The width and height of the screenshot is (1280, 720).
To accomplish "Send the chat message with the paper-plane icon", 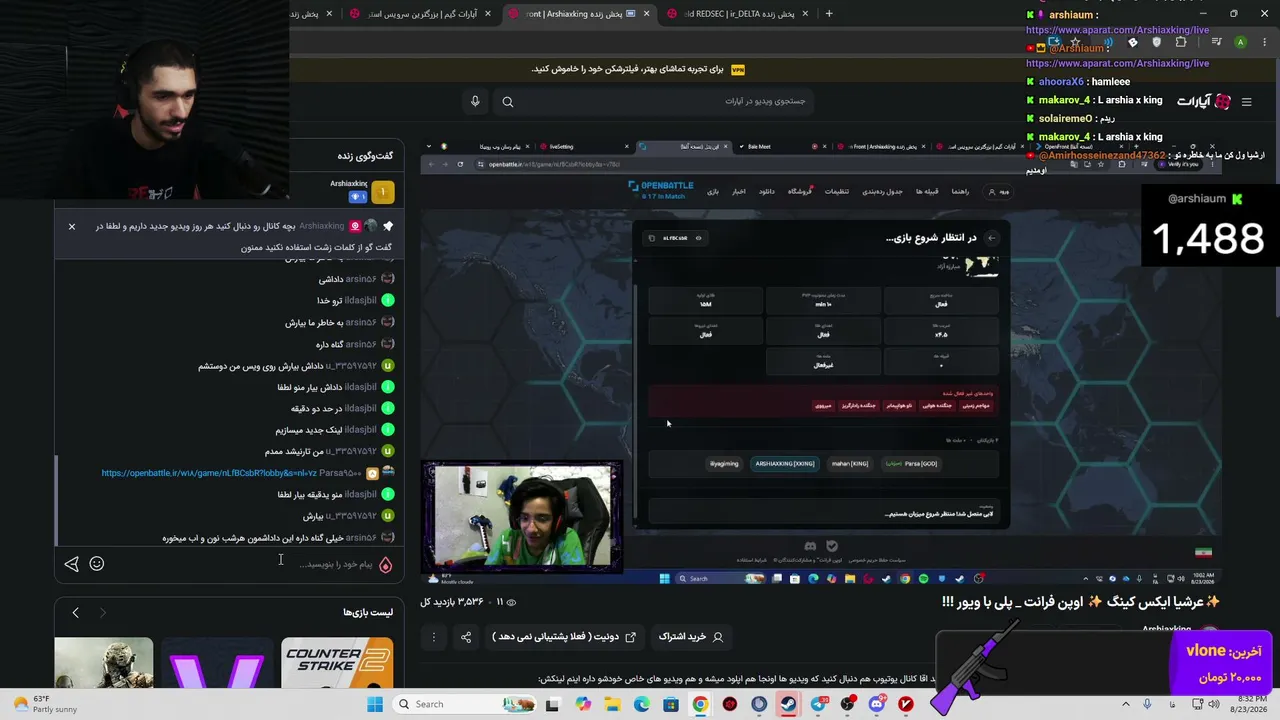I will [71, 564].
